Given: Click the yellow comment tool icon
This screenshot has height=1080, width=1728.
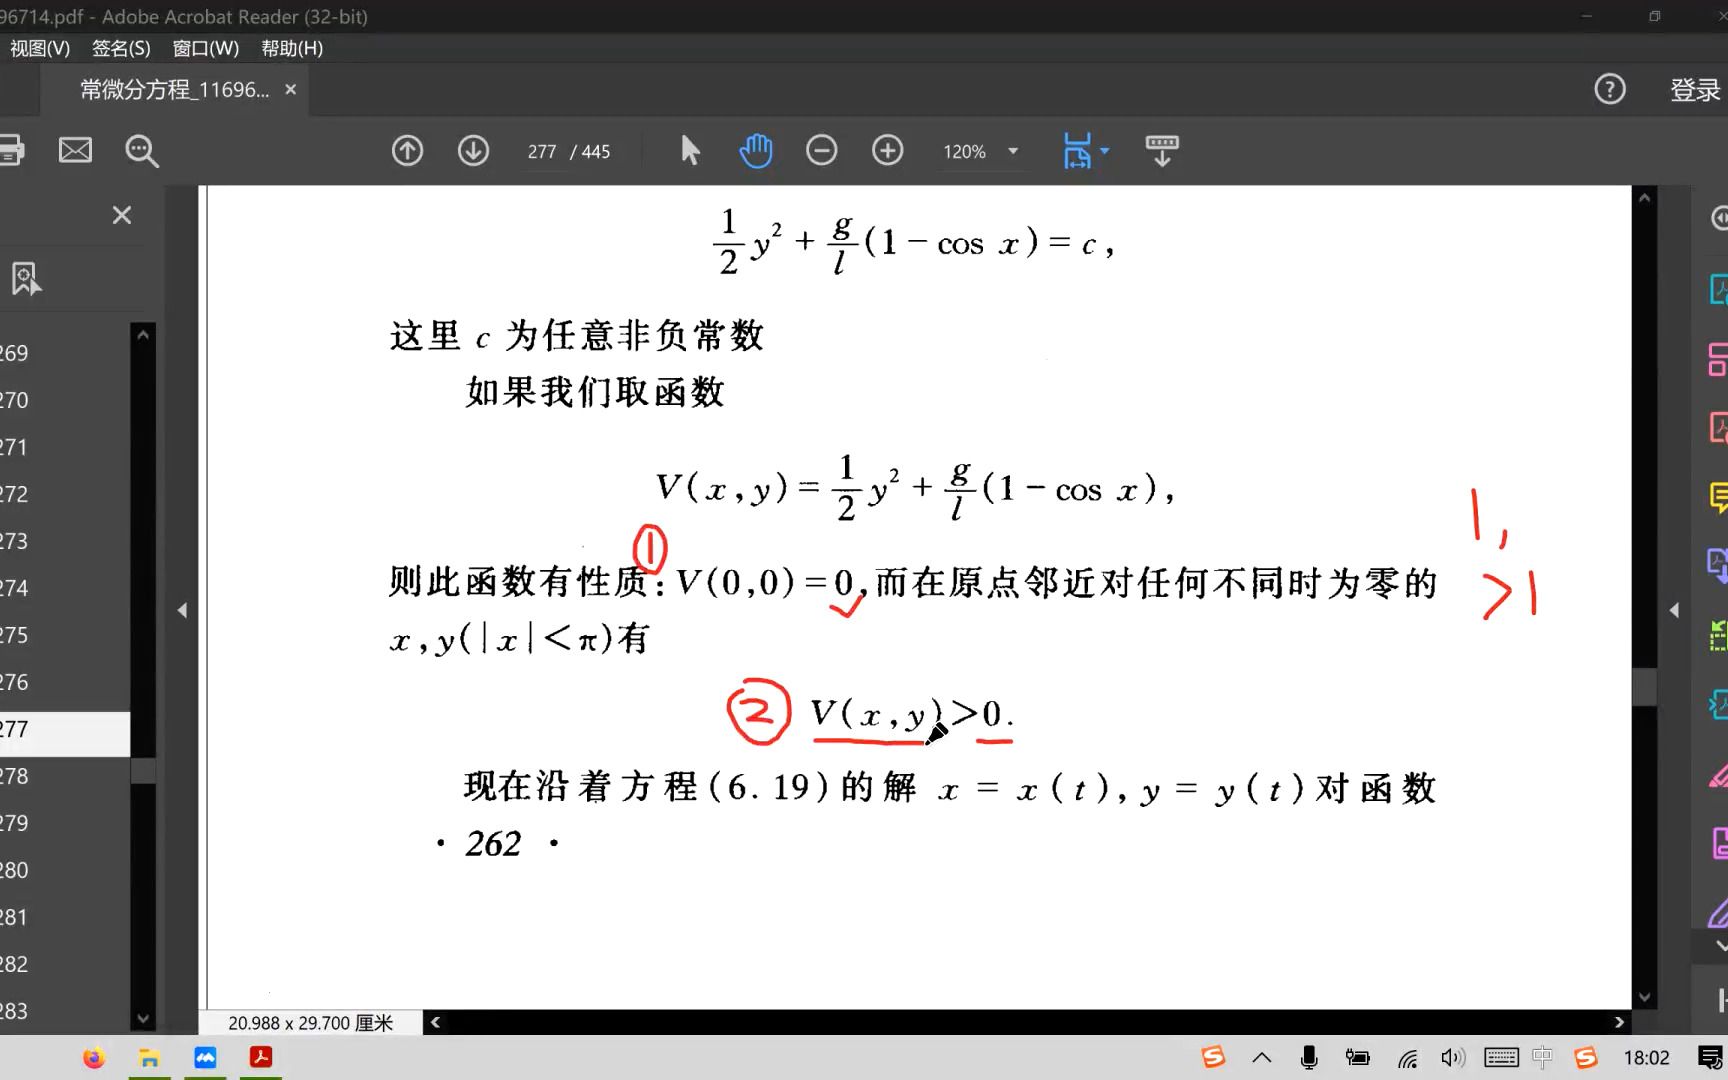Looking at the screenshot, I should tap(1719, 497).
